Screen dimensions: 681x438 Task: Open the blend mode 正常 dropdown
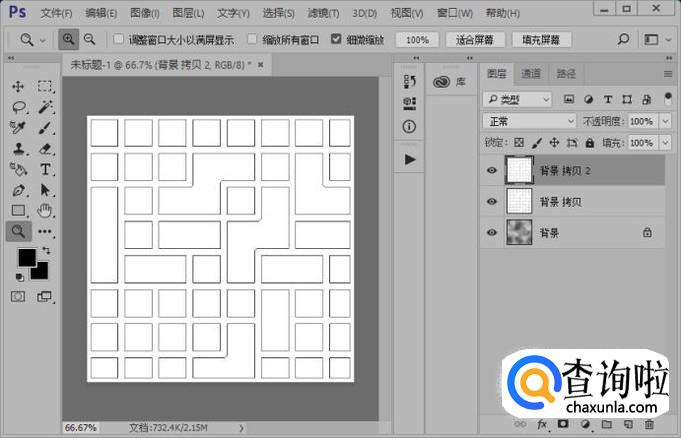(528, 121)
